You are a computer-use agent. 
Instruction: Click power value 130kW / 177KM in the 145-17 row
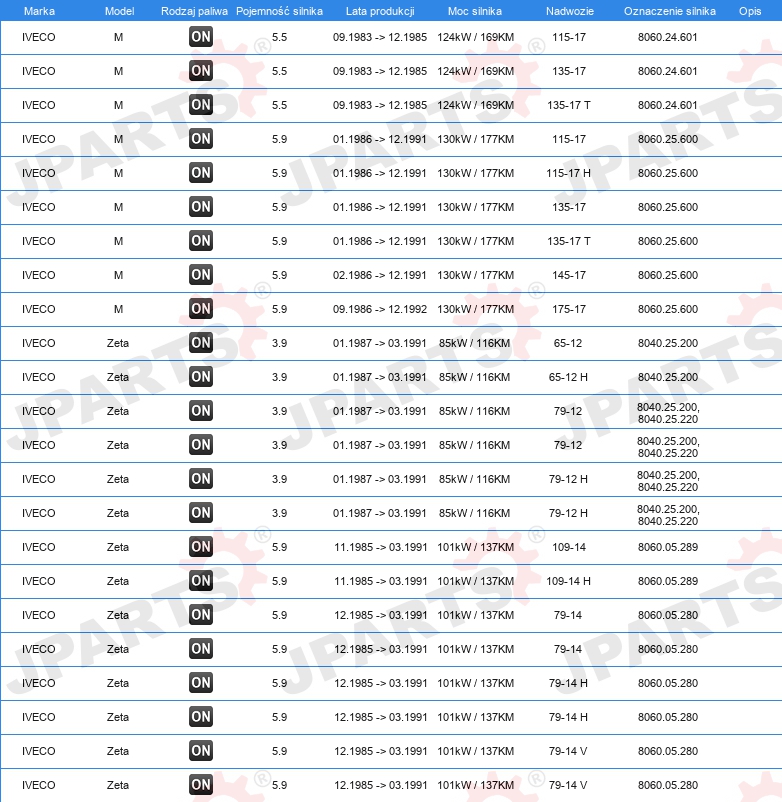tap(475, 275)
